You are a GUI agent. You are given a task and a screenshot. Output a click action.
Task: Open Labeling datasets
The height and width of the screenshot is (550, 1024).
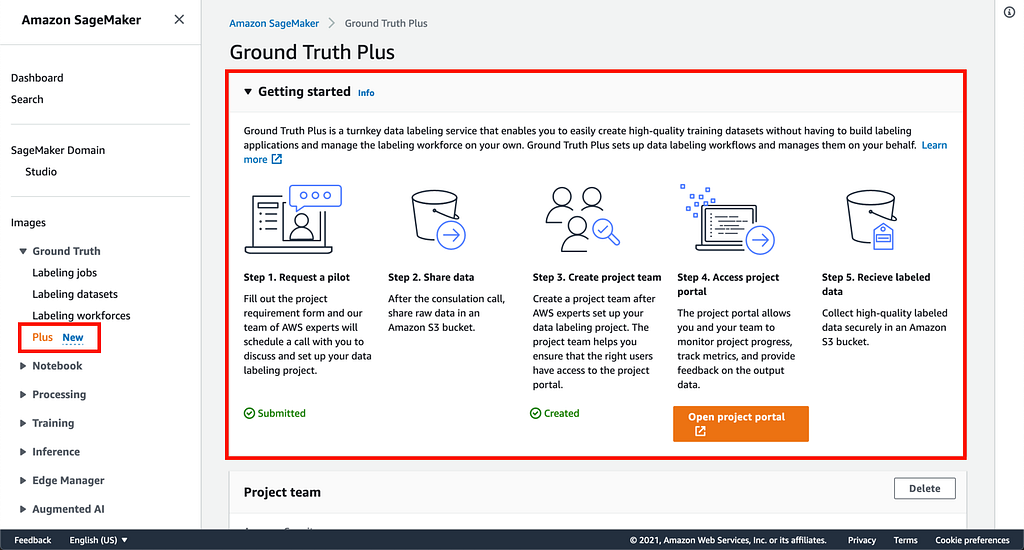[x=75, y=295]
